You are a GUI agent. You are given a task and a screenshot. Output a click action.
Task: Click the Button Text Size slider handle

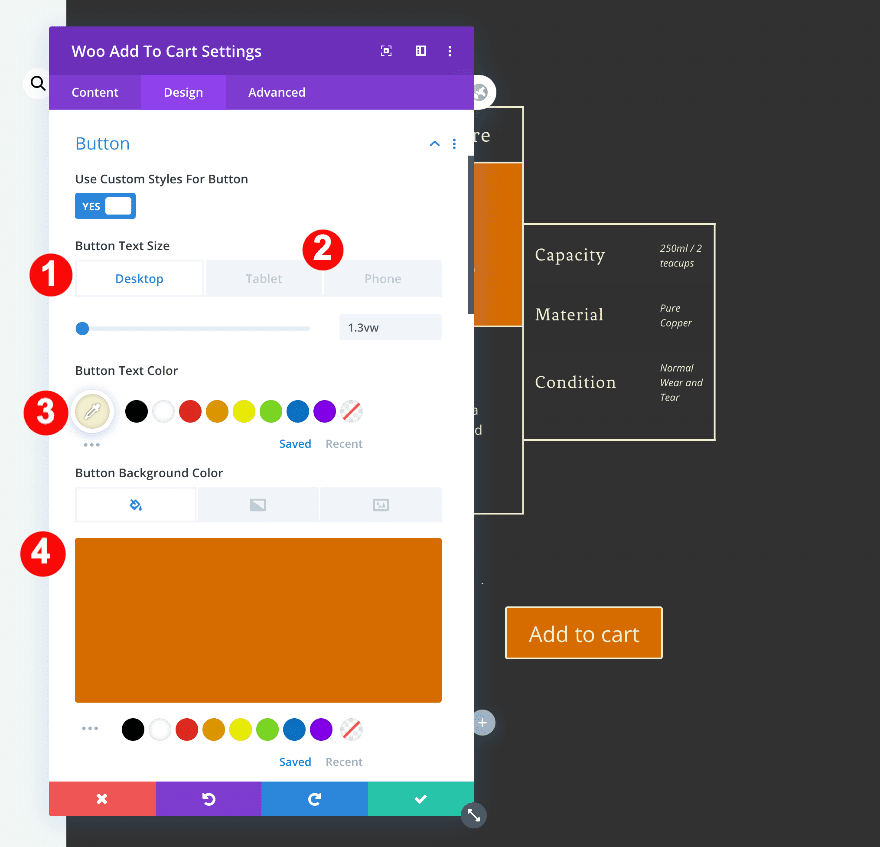82,328
